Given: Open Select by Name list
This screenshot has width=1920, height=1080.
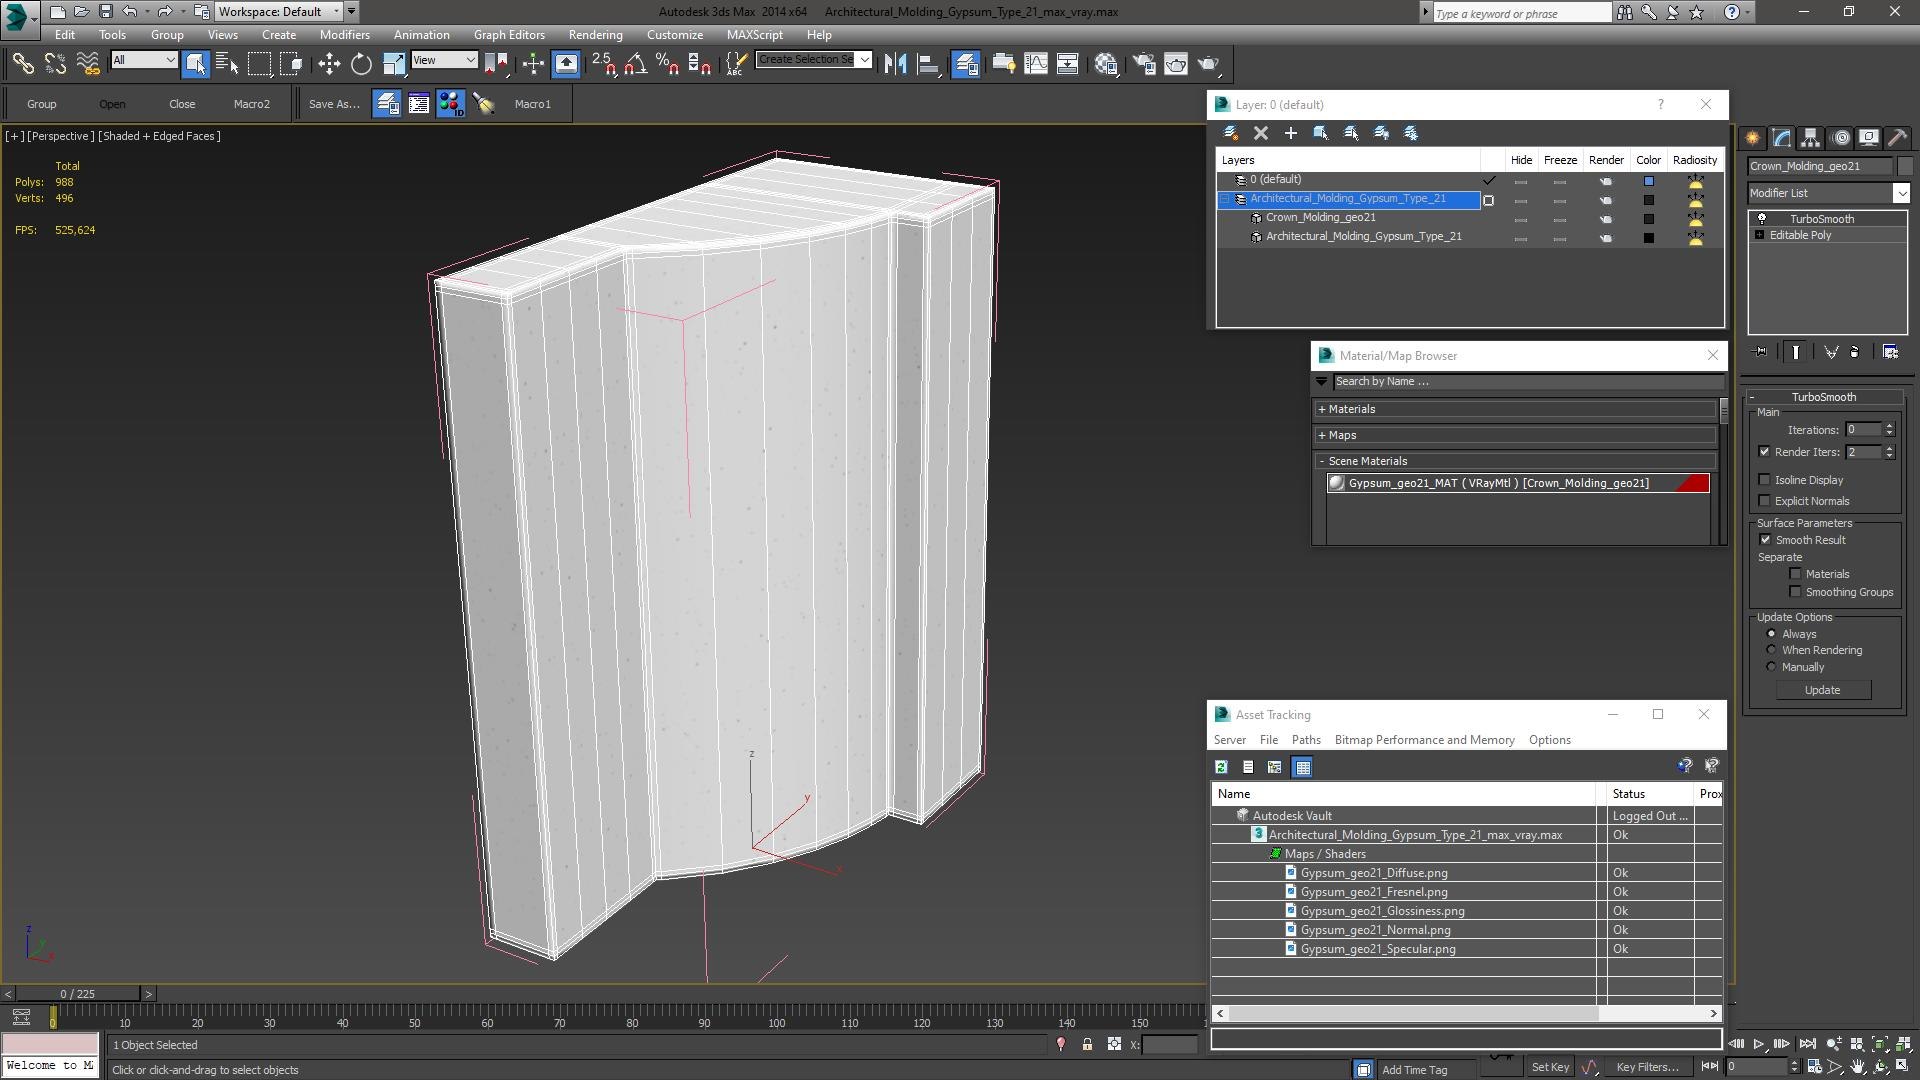Looking at the screenshot, I should (x=227, y=64).
